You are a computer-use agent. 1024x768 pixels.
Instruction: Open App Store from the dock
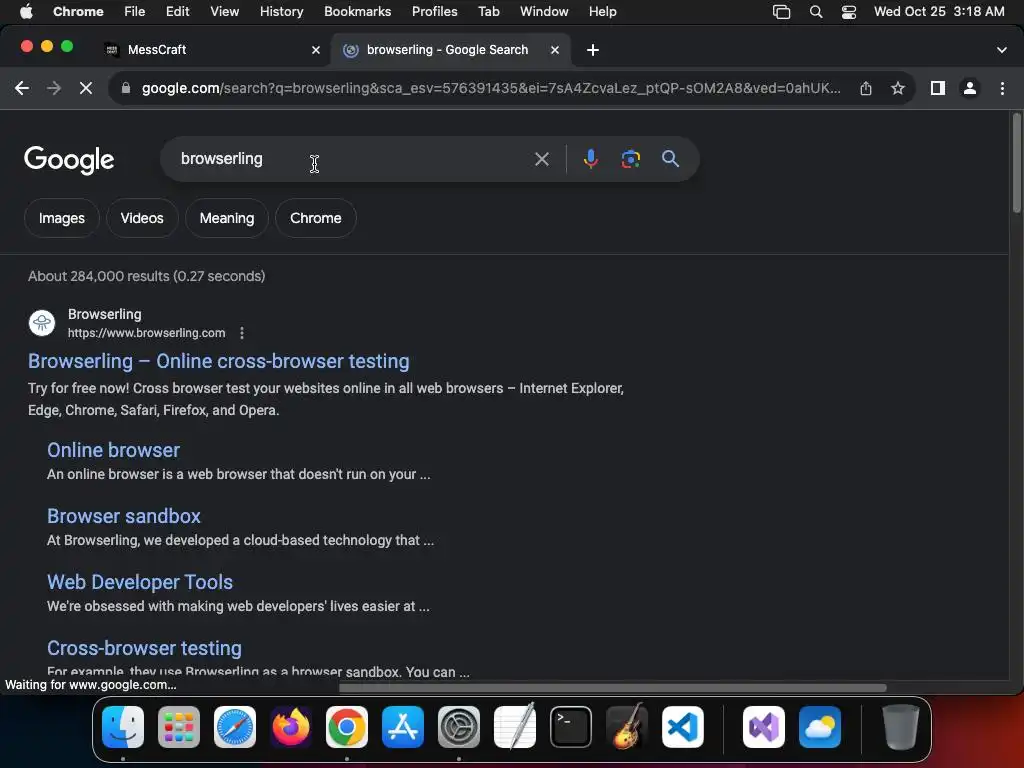point(403,727)
